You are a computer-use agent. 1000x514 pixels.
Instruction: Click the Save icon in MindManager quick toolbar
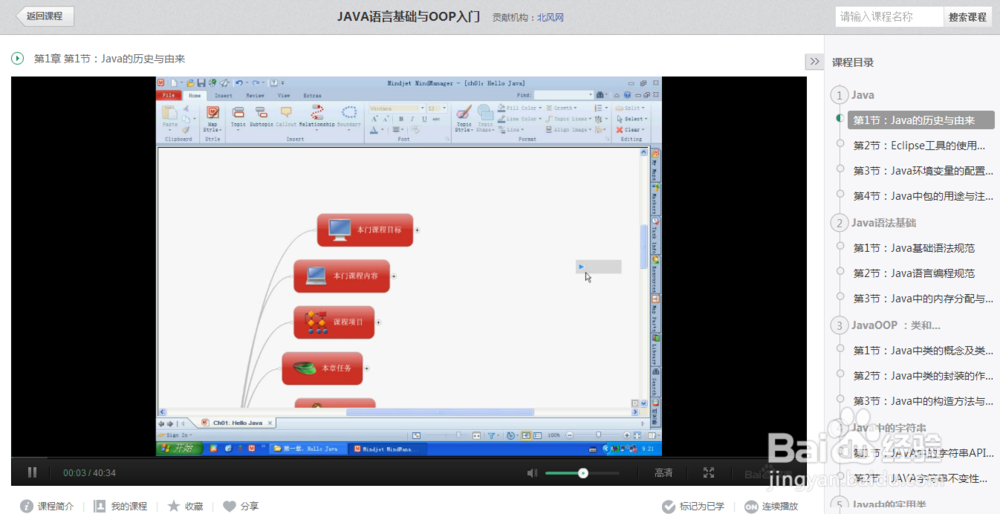pos(201,83)
